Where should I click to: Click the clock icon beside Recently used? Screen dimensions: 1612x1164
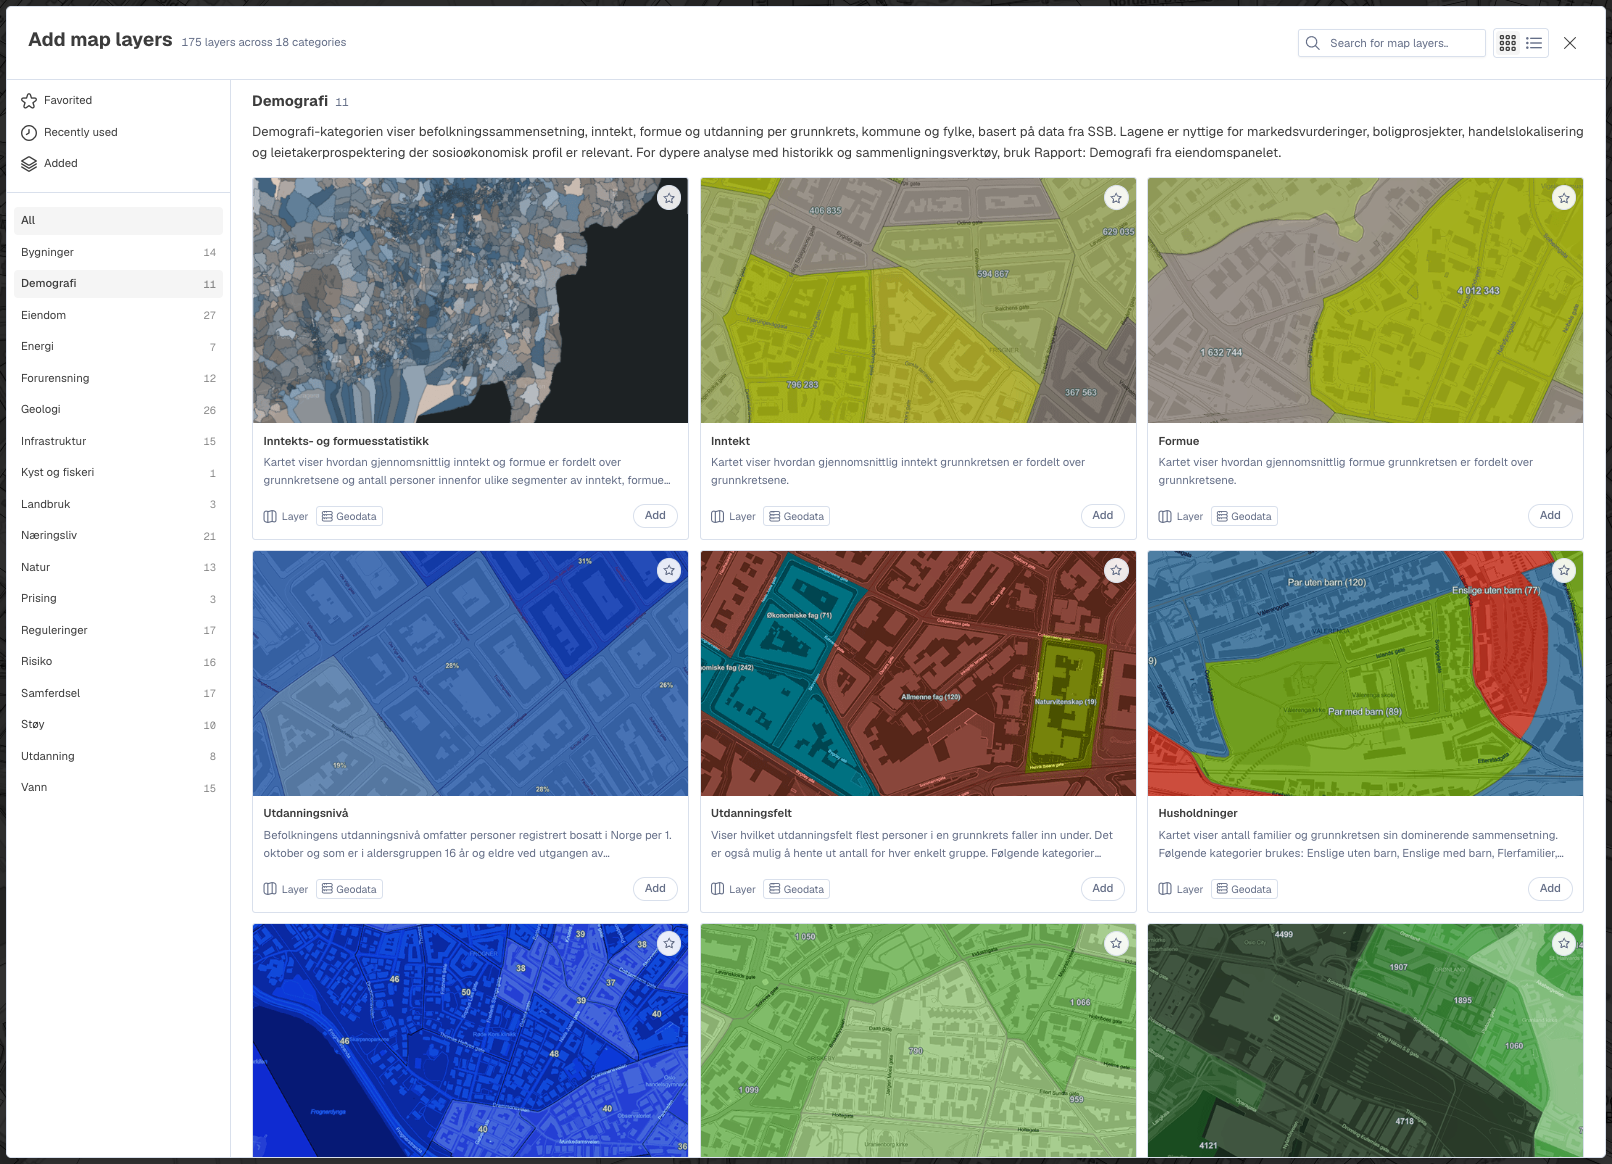pyautogui.click(x=29, y=132)
